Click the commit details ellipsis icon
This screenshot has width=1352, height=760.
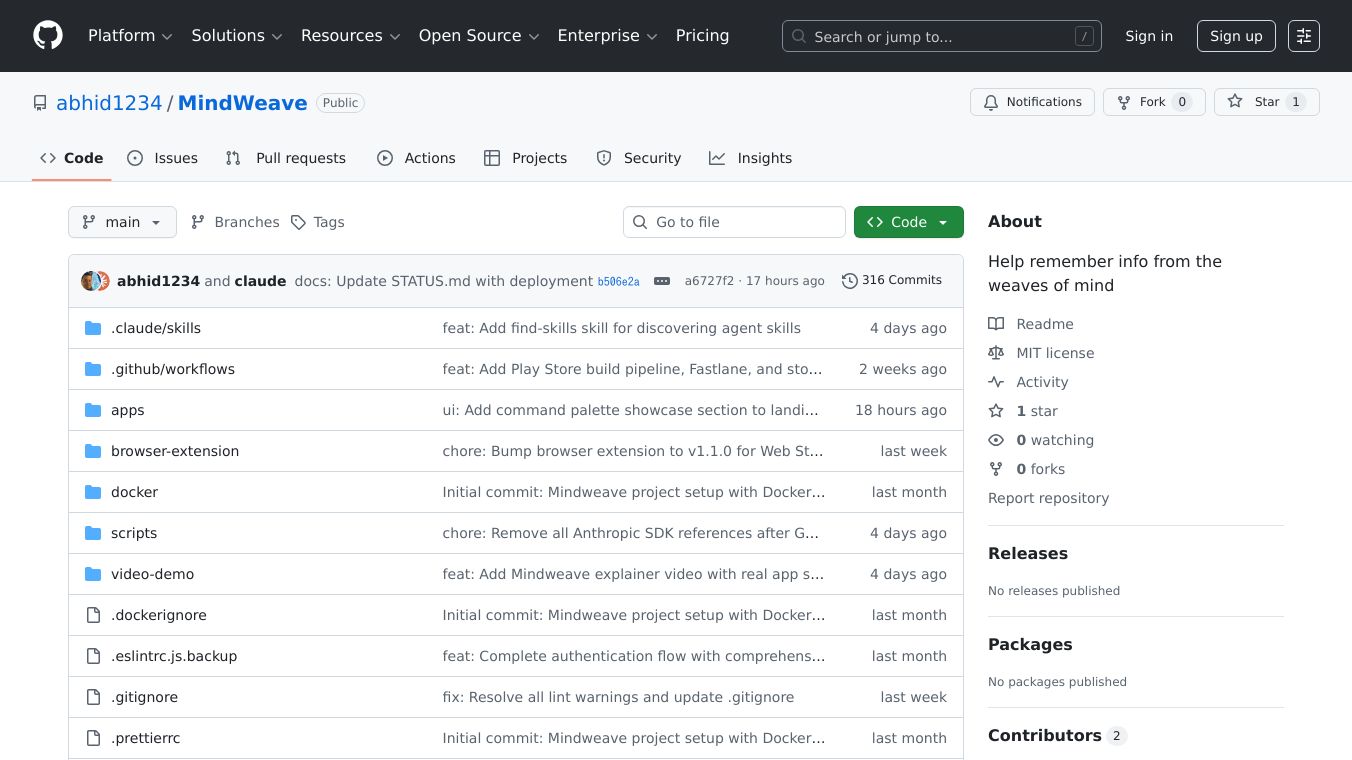[x=662, y=281]
